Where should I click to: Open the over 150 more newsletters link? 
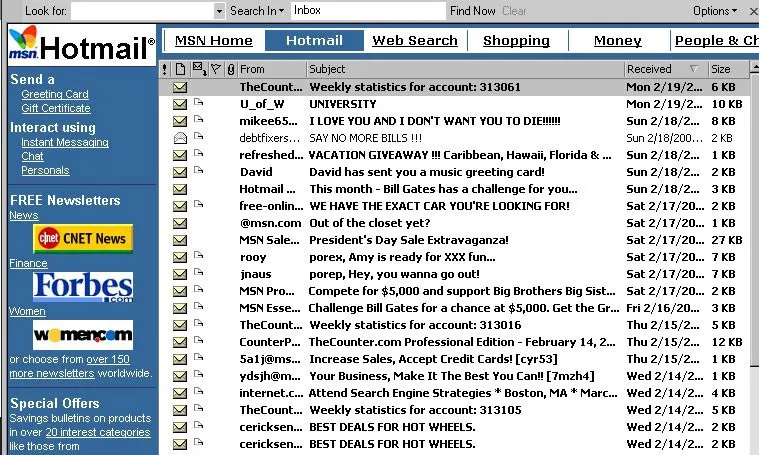coord(108,360)
